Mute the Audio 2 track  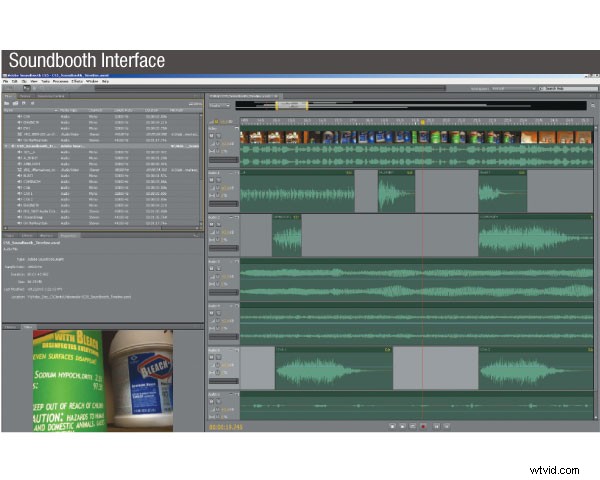tap(212, 225)
